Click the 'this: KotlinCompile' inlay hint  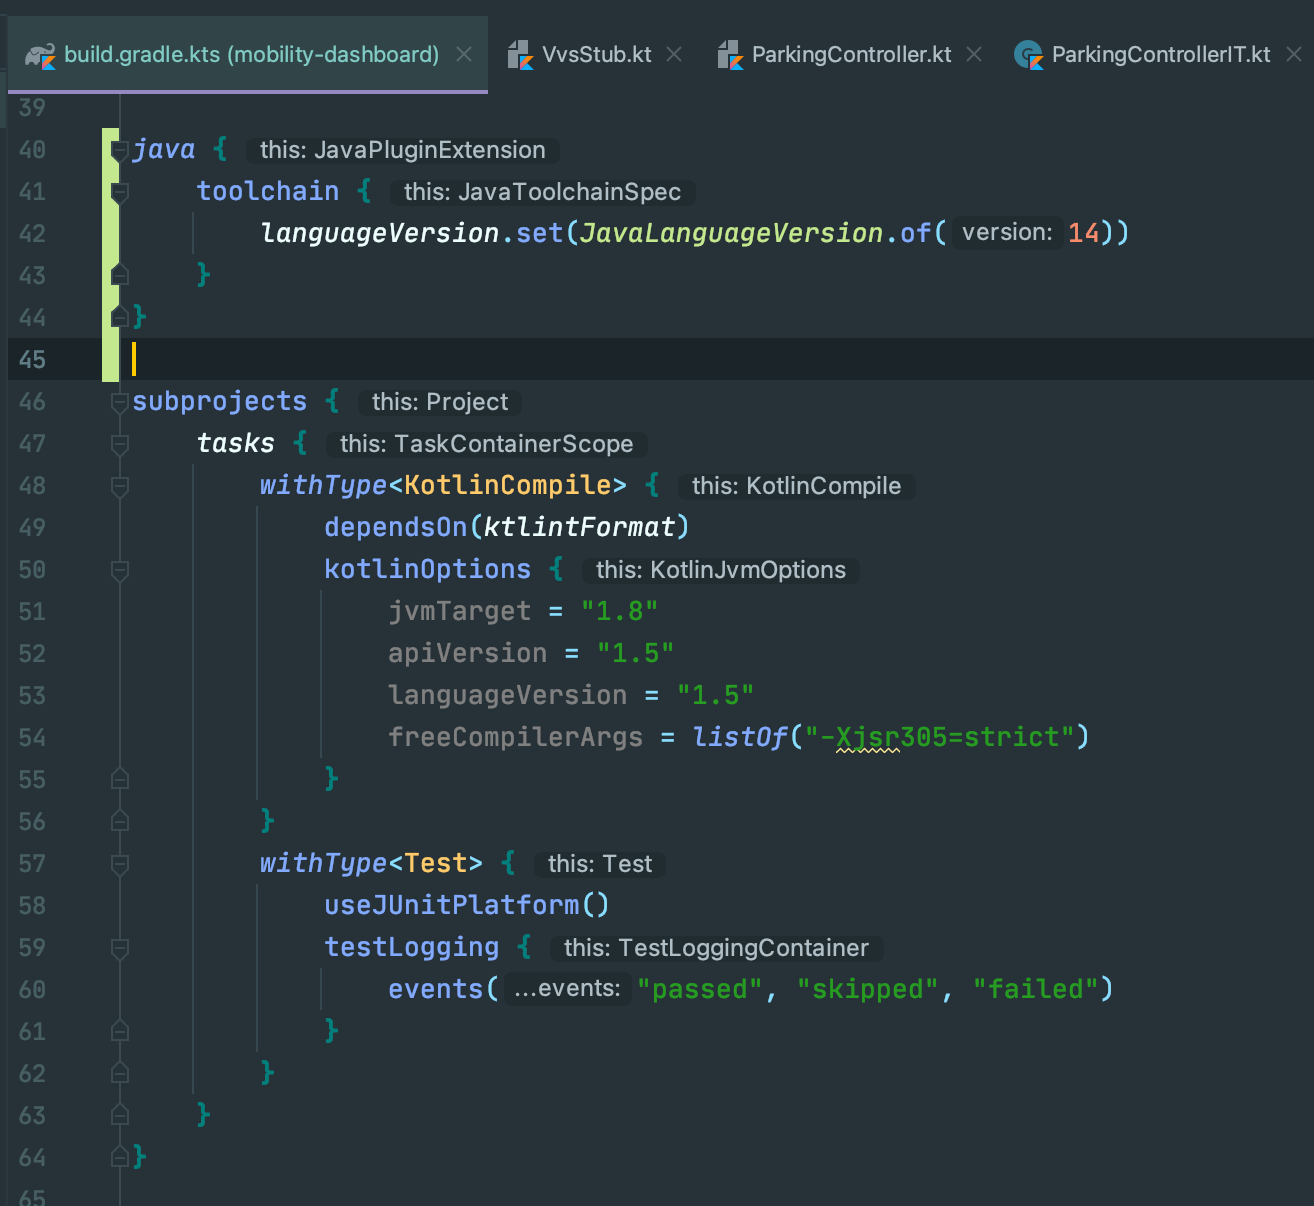pos(795,486)
